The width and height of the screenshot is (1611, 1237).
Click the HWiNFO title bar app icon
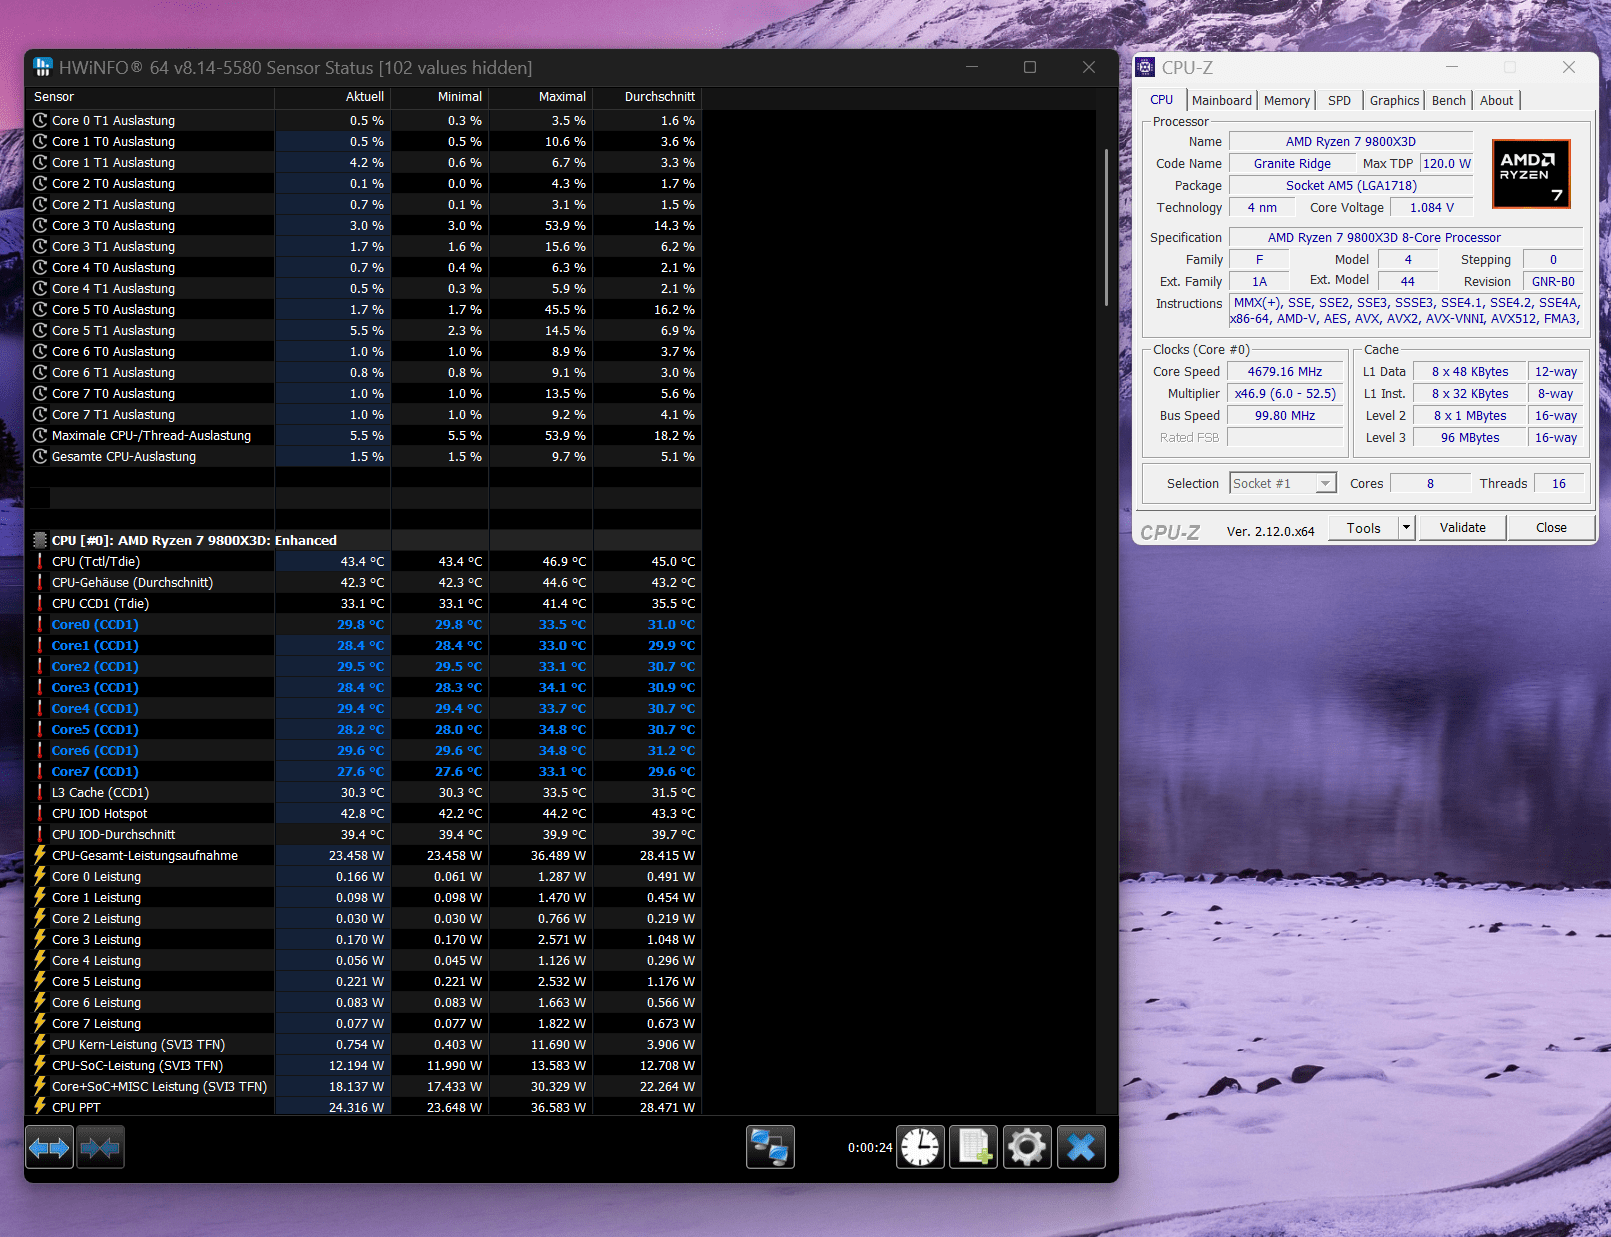tap(43, 67)
